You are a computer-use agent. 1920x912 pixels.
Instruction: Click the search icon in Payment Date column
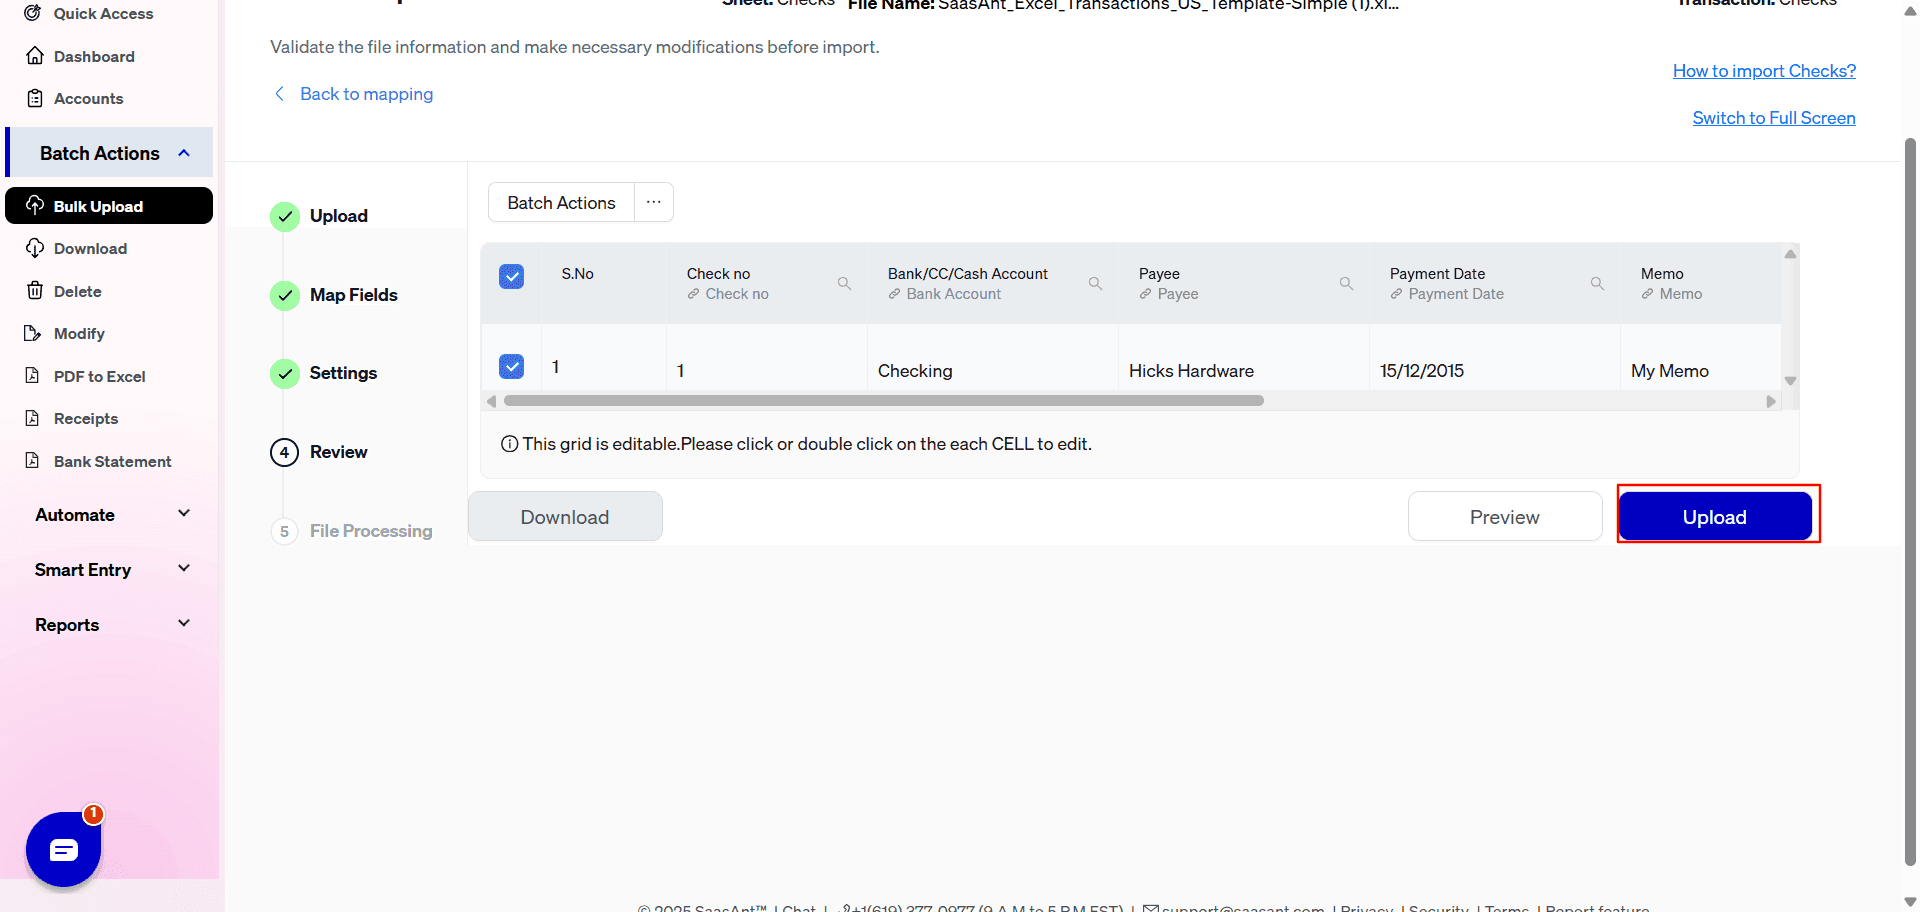point(1598,284)
